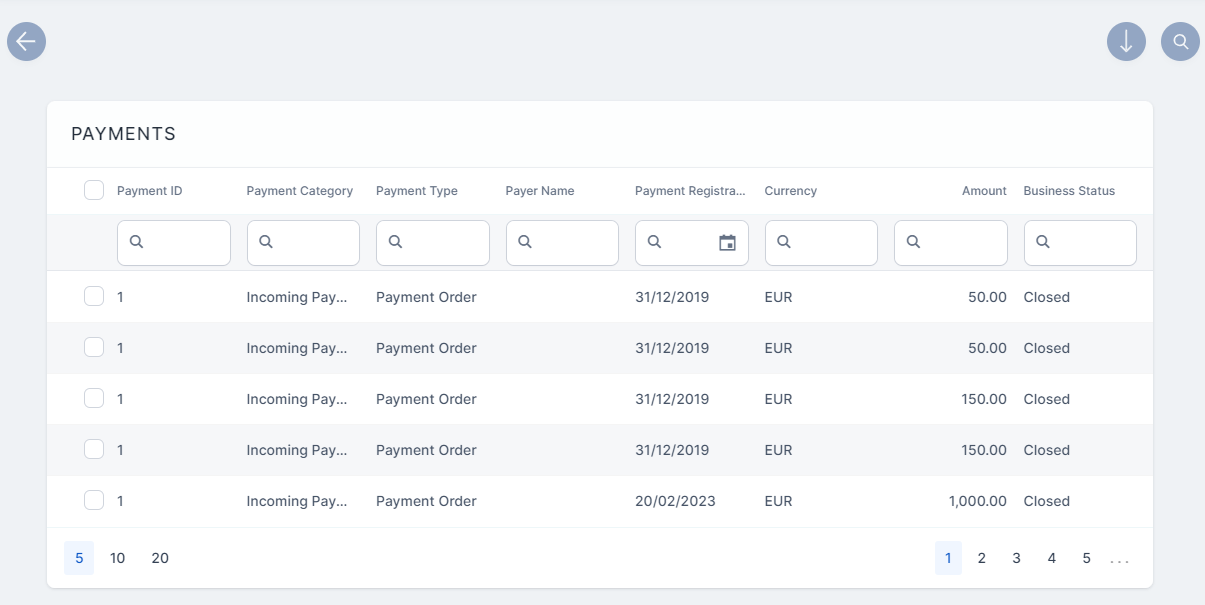The width and height of the screenshot is (1205, 605).
Task: Toggle the select-all checkbox in header
Action: pyautogui.click(x=94, y=190)
